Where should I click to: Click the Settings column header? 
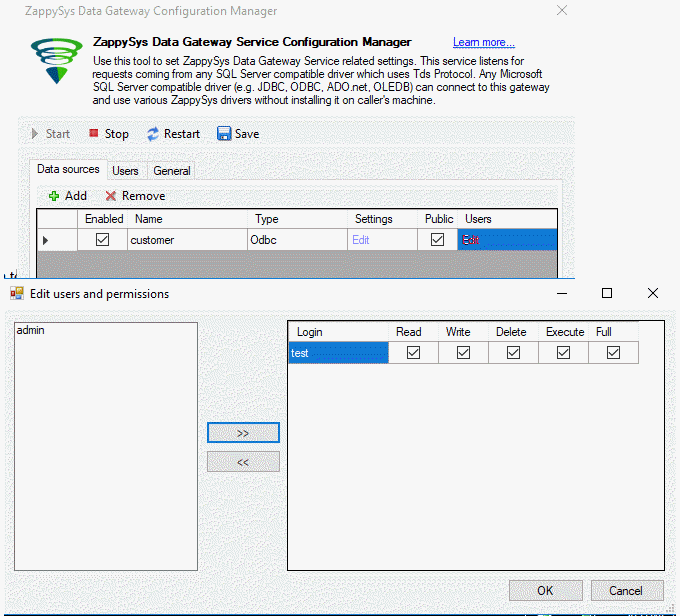(382, 219)
